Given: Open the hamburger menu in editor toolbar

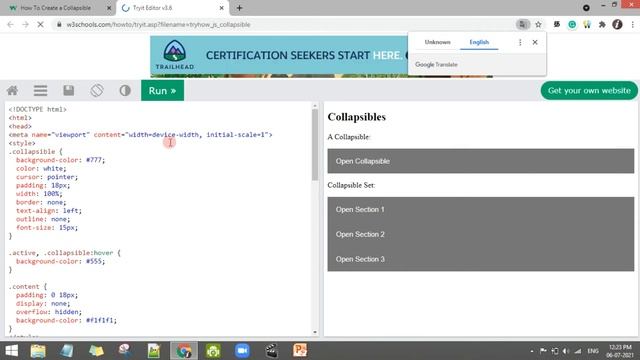Looking at the screenshot, I should (x=40, y=90).
